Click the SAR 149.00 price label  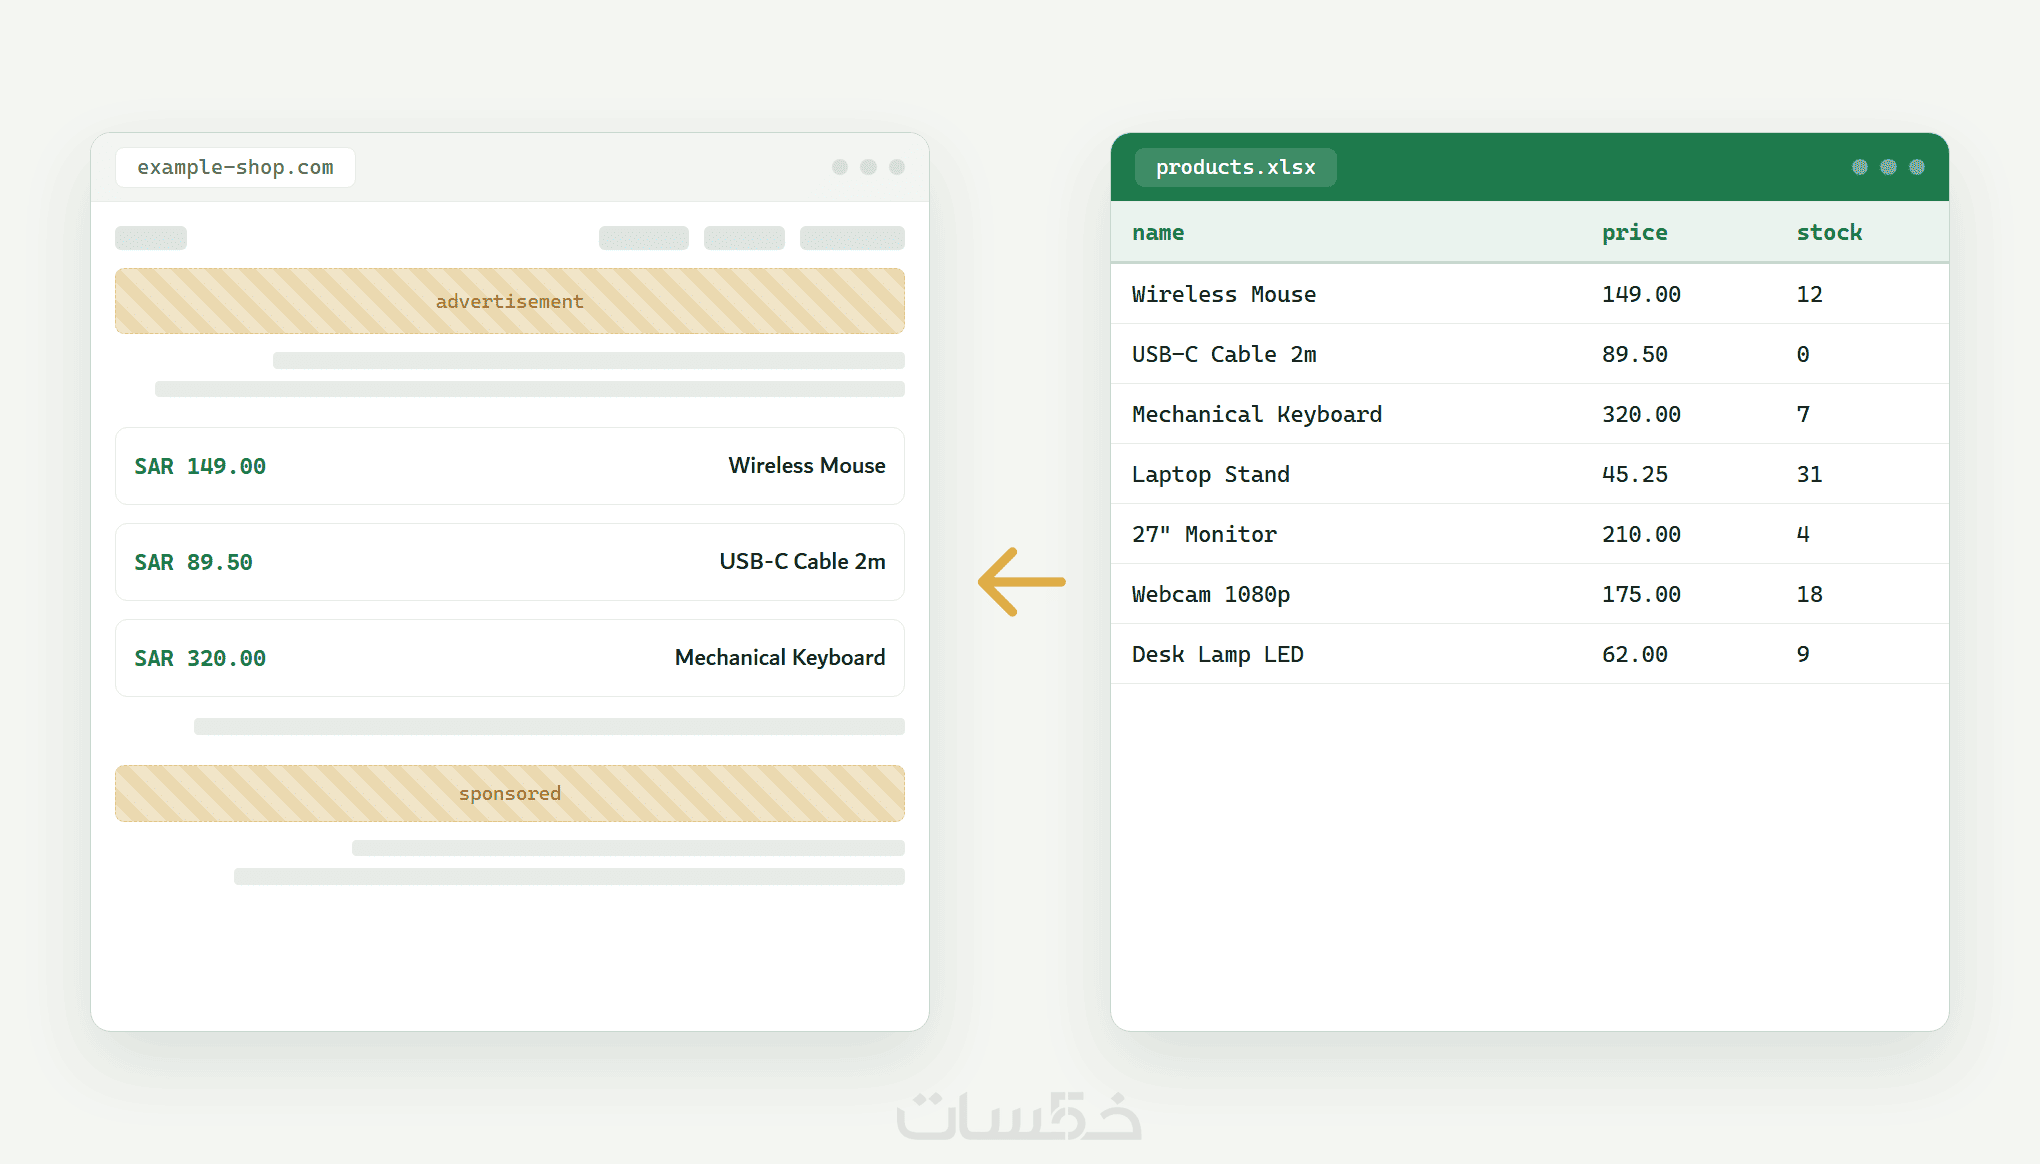[200, 466]
